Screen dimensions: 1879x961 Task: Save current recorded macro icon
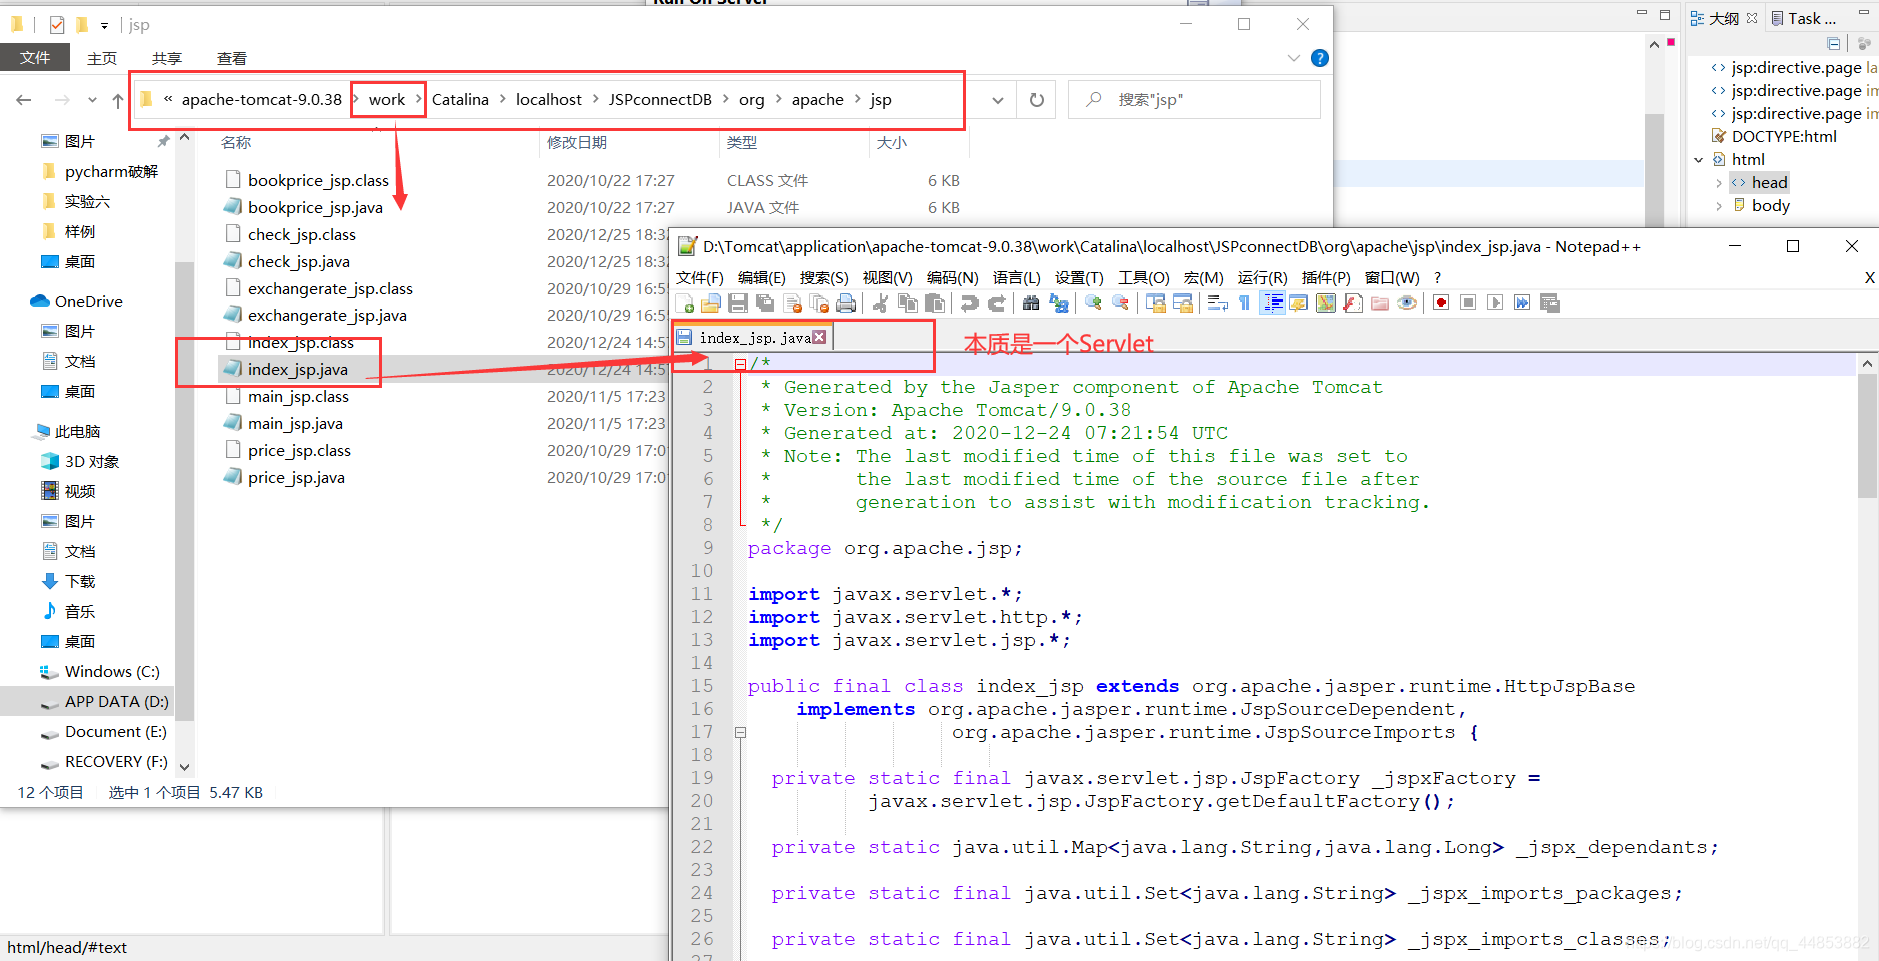click(x=1550, y=303)
